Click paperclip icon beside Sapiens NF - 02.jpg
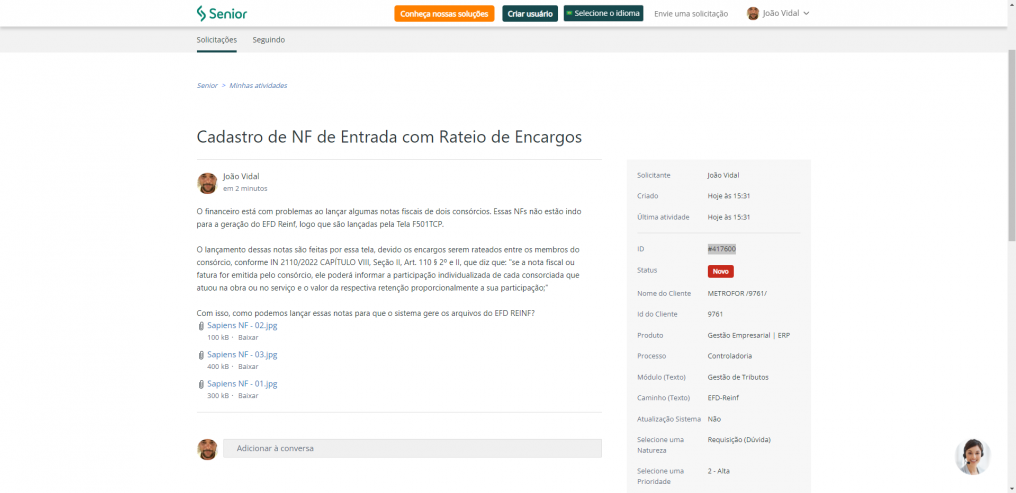The image size is (1016, 493). coord(201,326)
